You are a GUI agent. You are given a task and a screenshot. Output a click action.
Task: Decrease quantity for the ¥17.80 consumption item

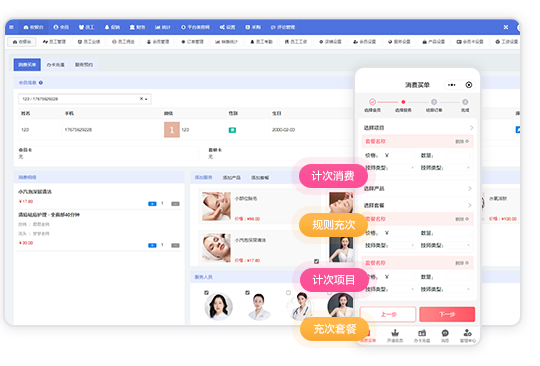tap(175, 204)
